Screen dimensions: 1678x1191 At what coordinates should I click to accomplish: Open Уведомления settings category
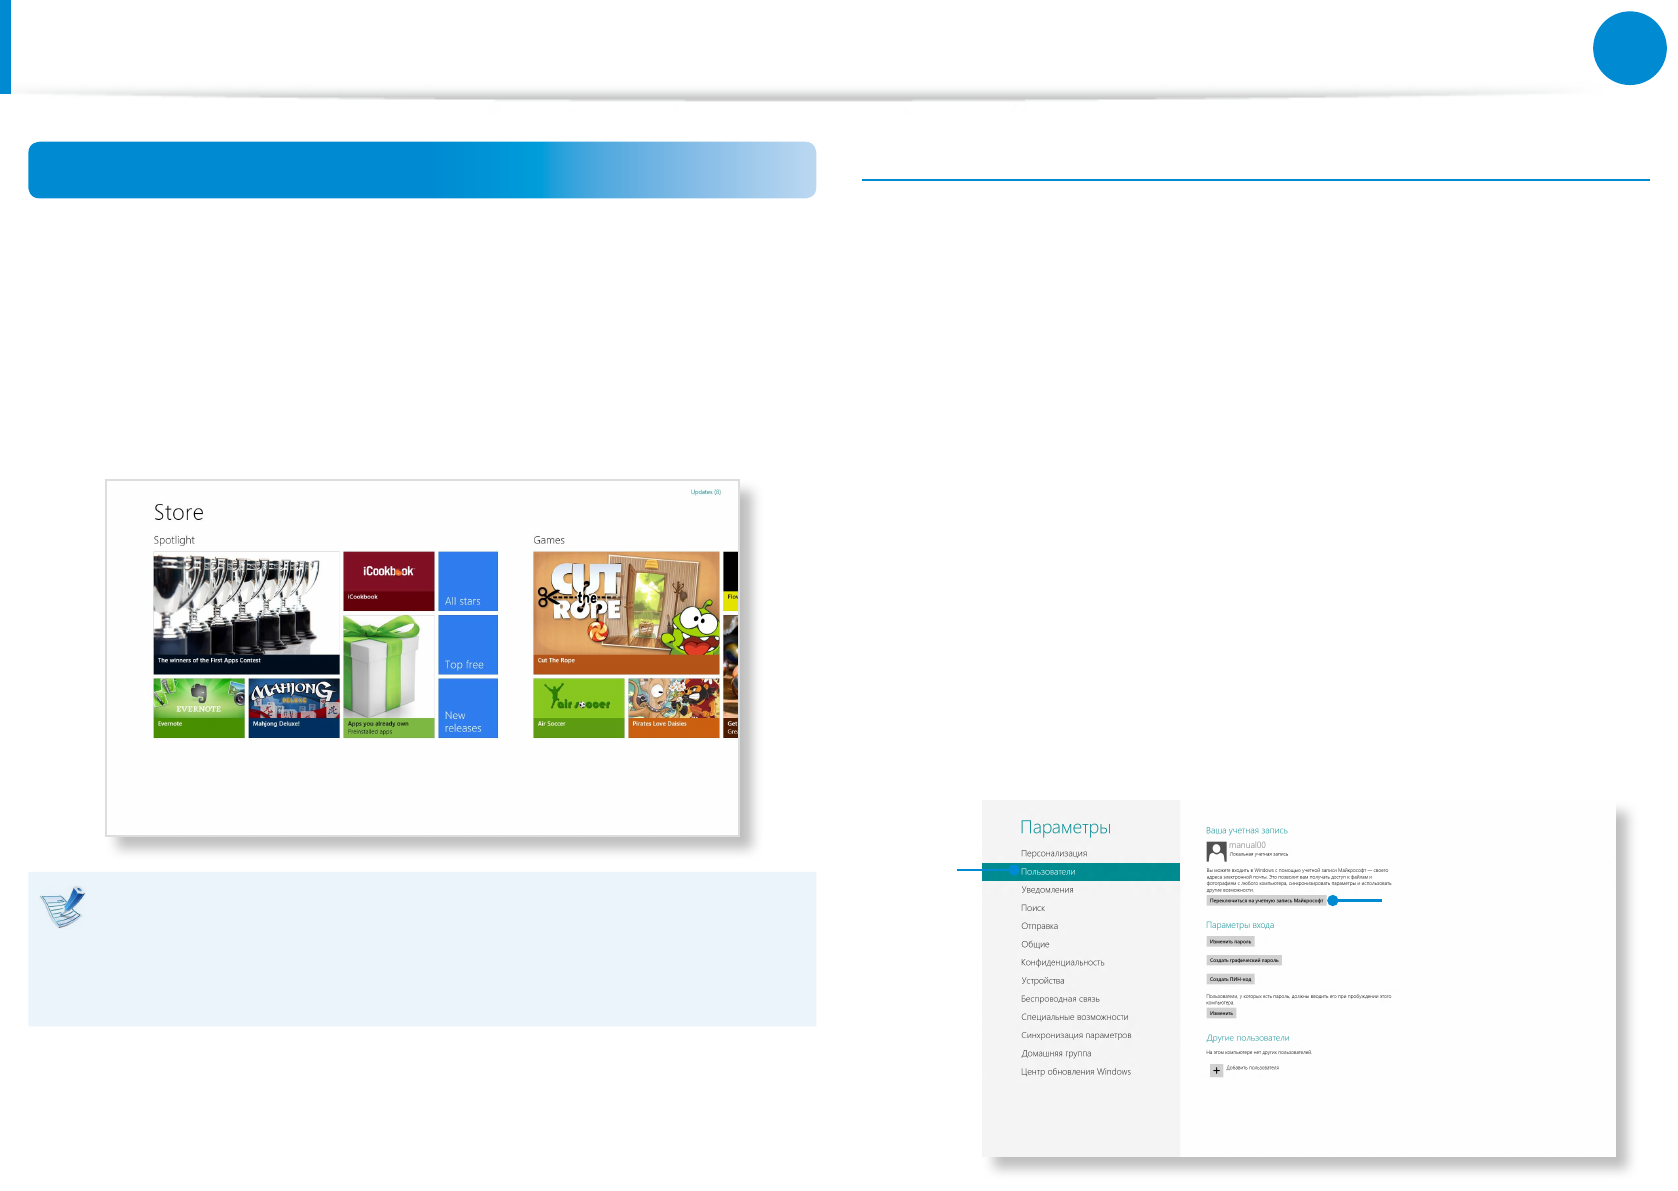click(1047, 890)
